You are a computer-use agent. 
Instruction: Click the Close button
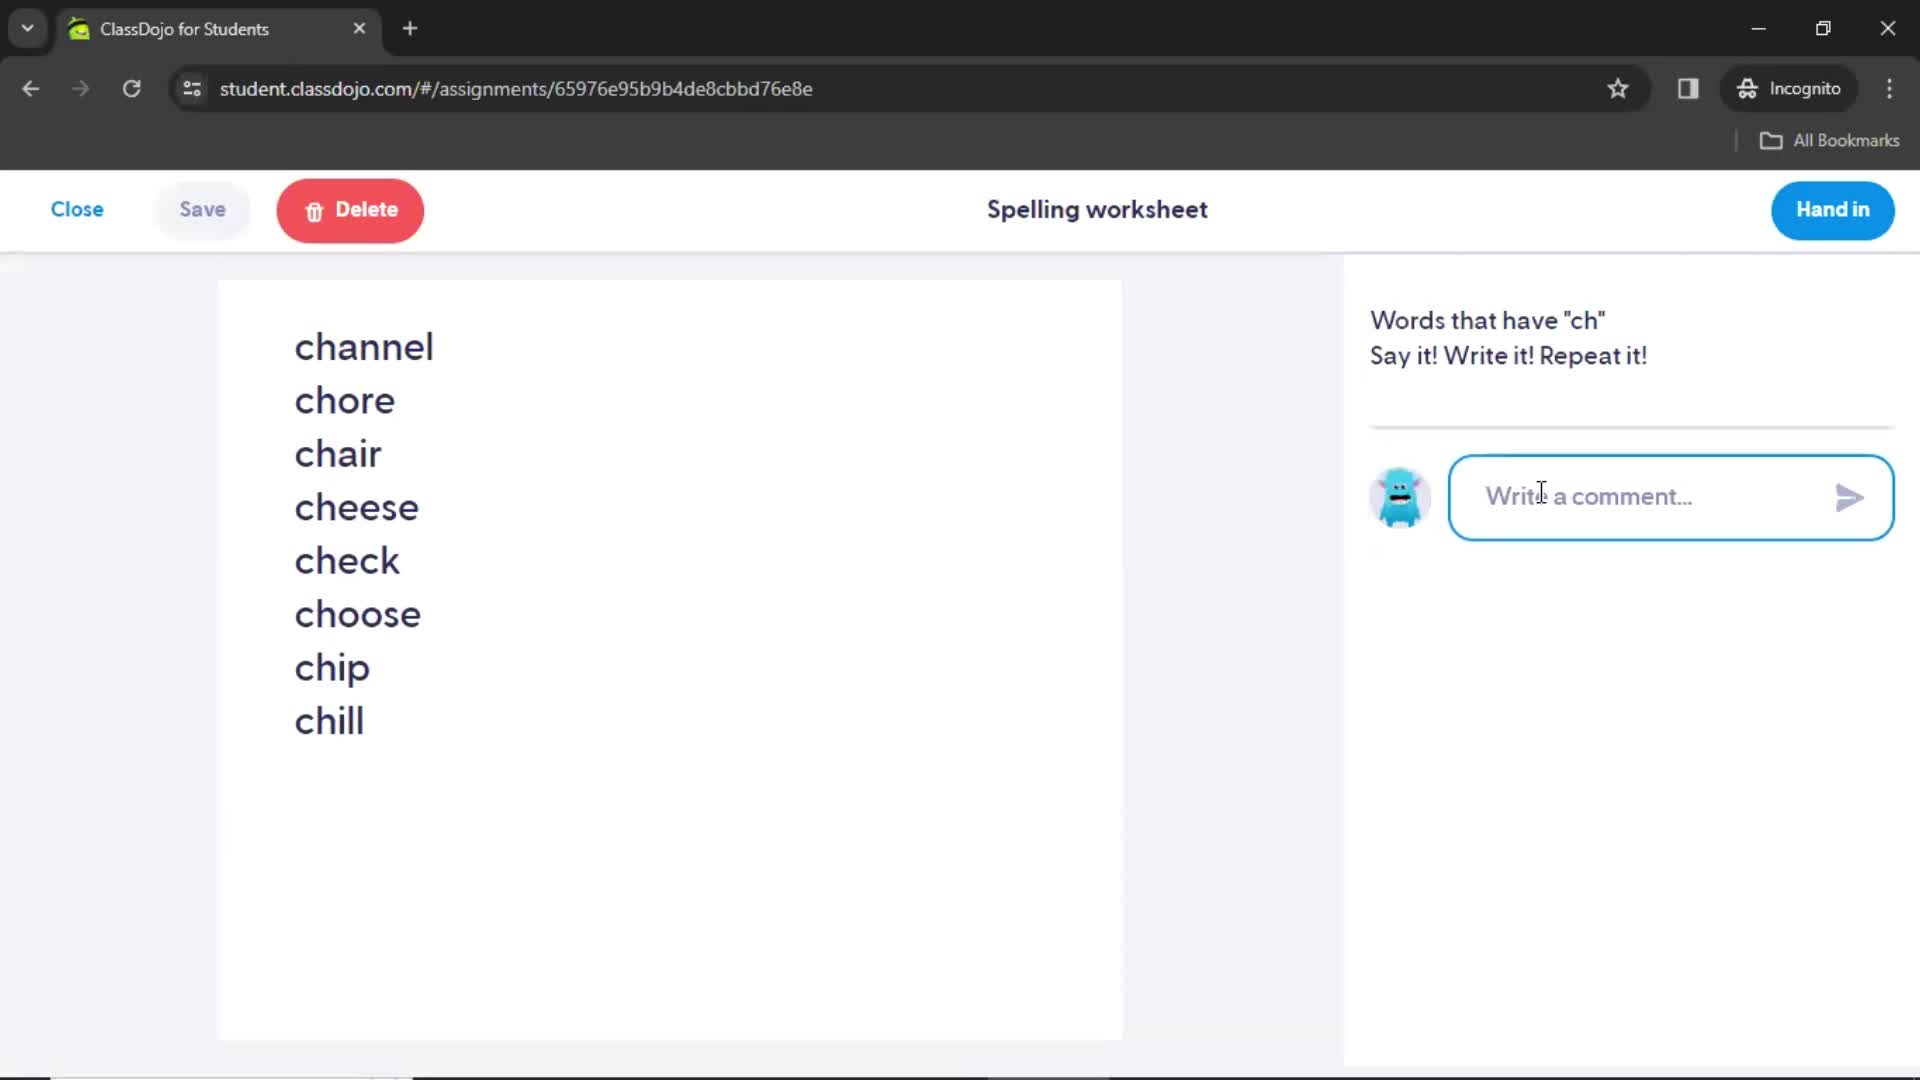point(75,210)
